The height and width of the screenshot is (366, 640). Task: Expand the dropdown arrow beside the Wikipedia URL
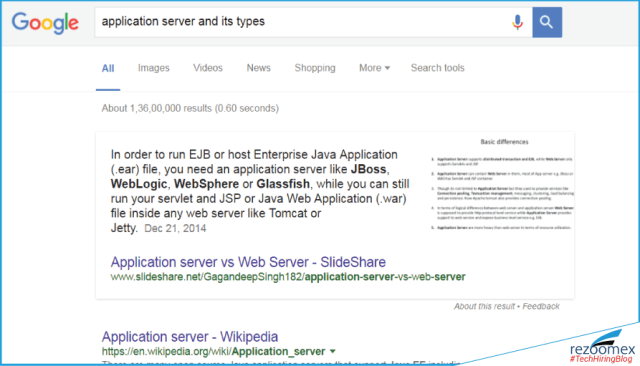[333, 351]
